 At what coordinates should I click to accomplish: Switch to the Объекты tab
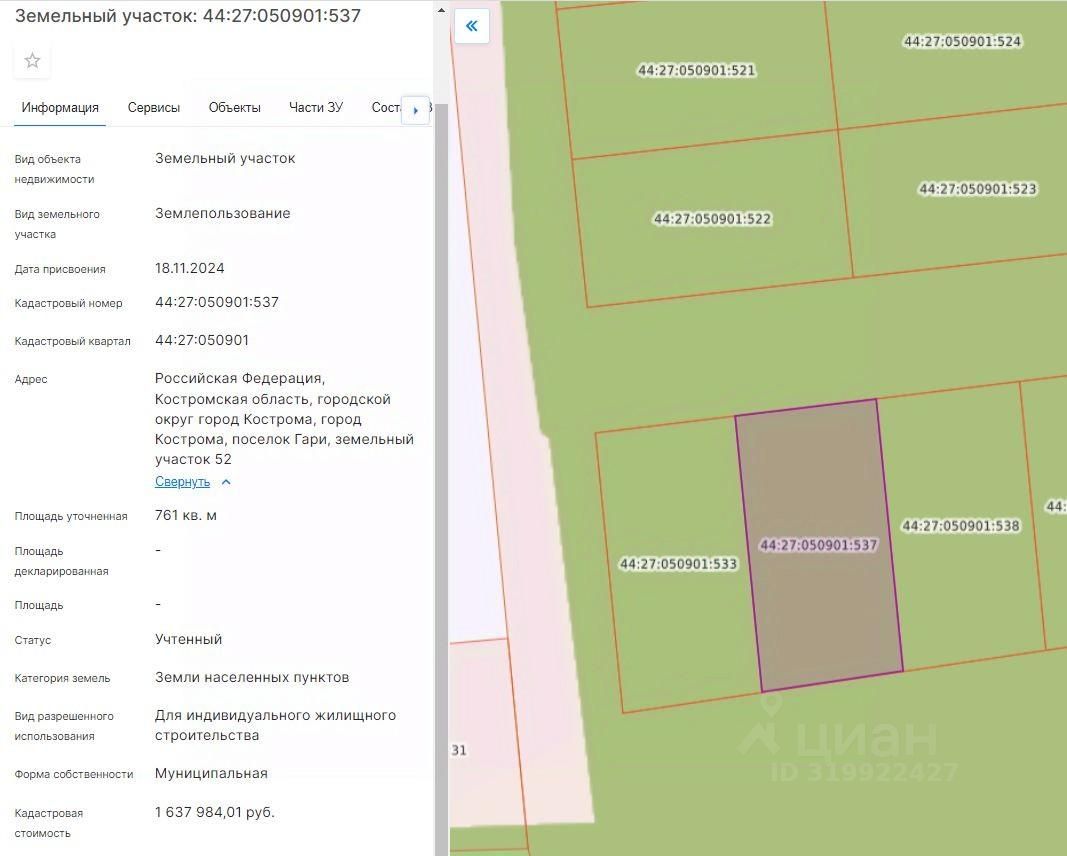pyautogui.click(x=235, y=108)
